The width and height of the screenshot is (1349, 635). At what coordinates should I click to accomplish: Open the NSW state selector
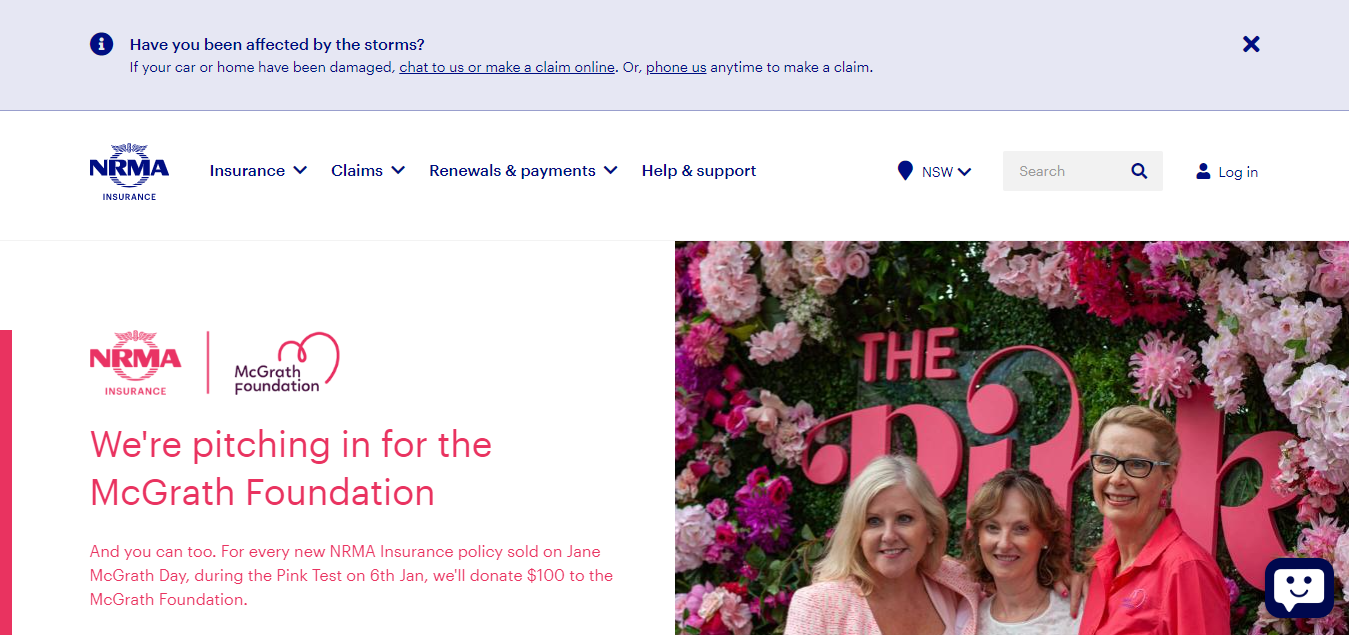click(x=946, y=172)
